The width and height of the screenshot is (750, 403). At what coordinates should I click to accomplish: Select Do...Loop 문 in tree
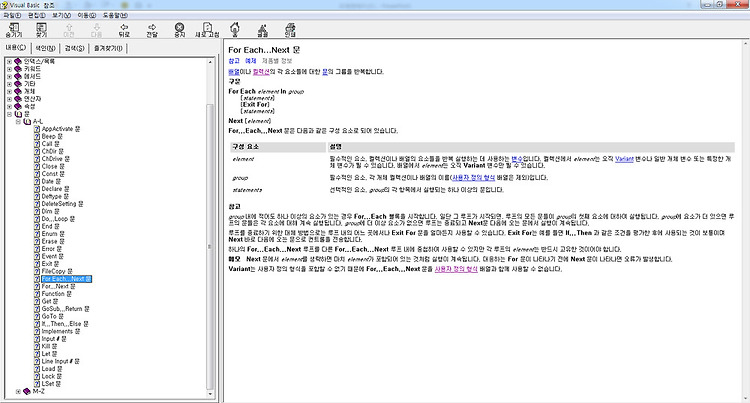tap(58, 219)
